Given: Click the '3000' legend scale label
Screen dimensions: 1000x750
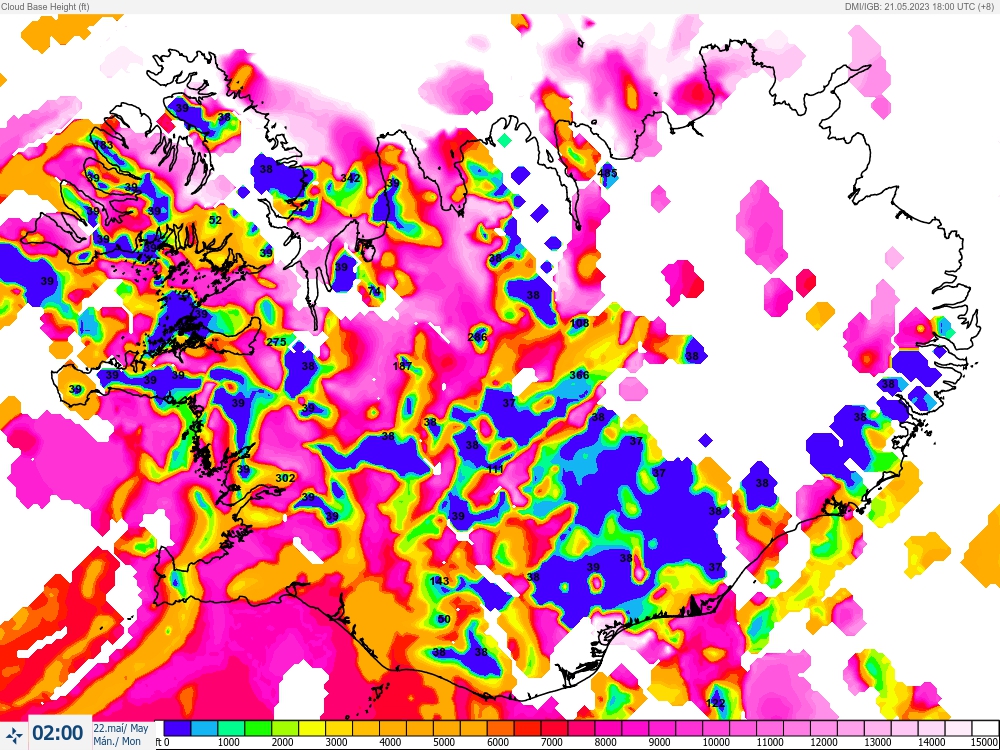Looking at the screenshot, I should coord(336,742).
